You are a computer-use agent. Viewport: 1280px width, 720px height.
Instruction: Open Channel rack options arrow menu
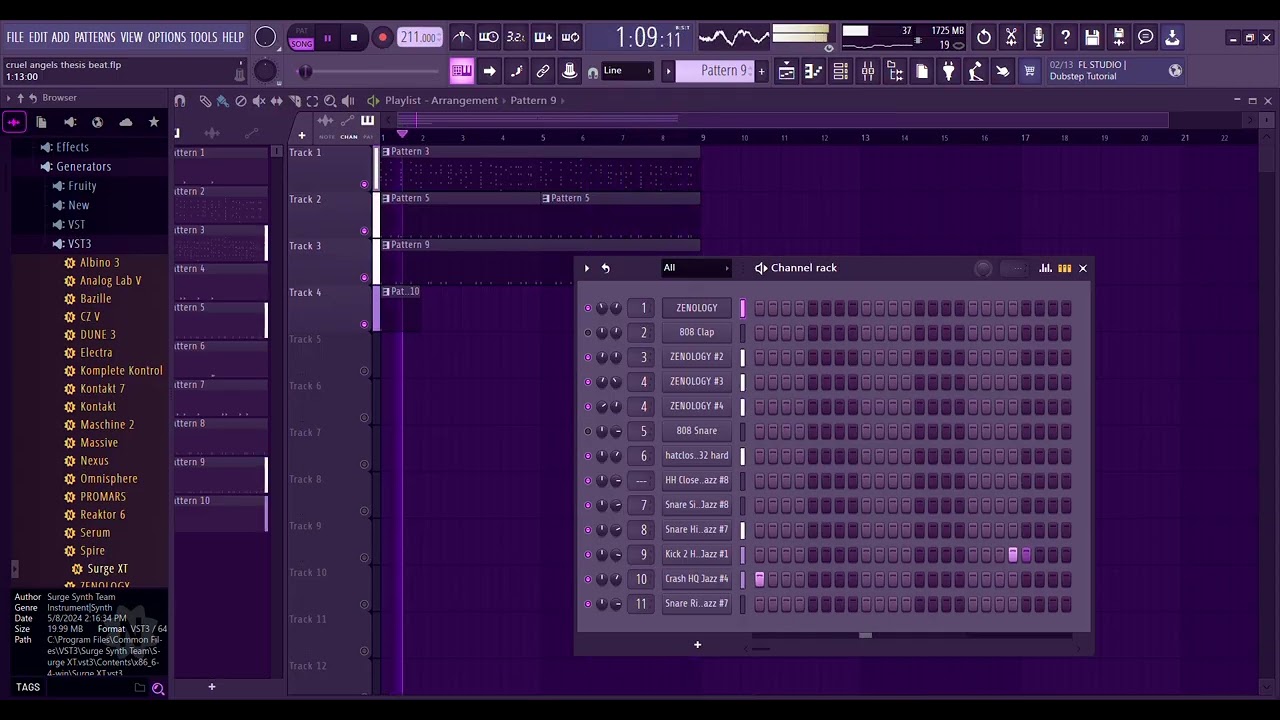coord(587,268)
